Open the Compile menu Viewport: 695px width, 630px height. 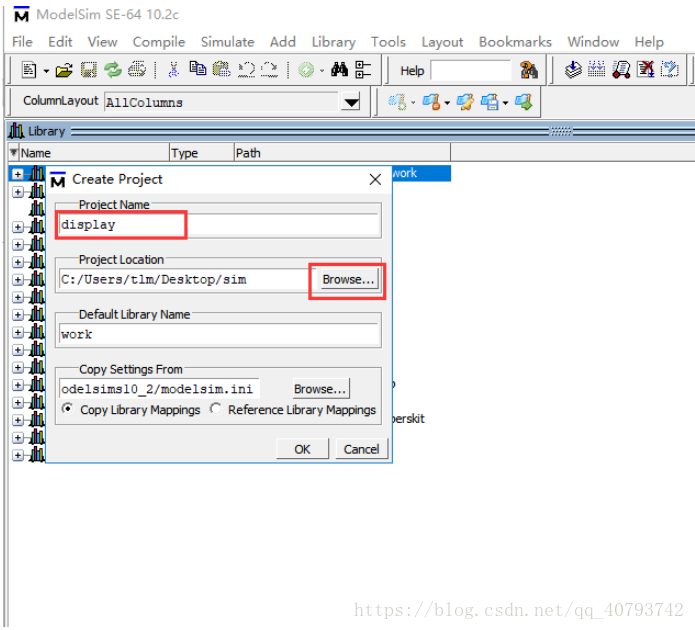159,42
